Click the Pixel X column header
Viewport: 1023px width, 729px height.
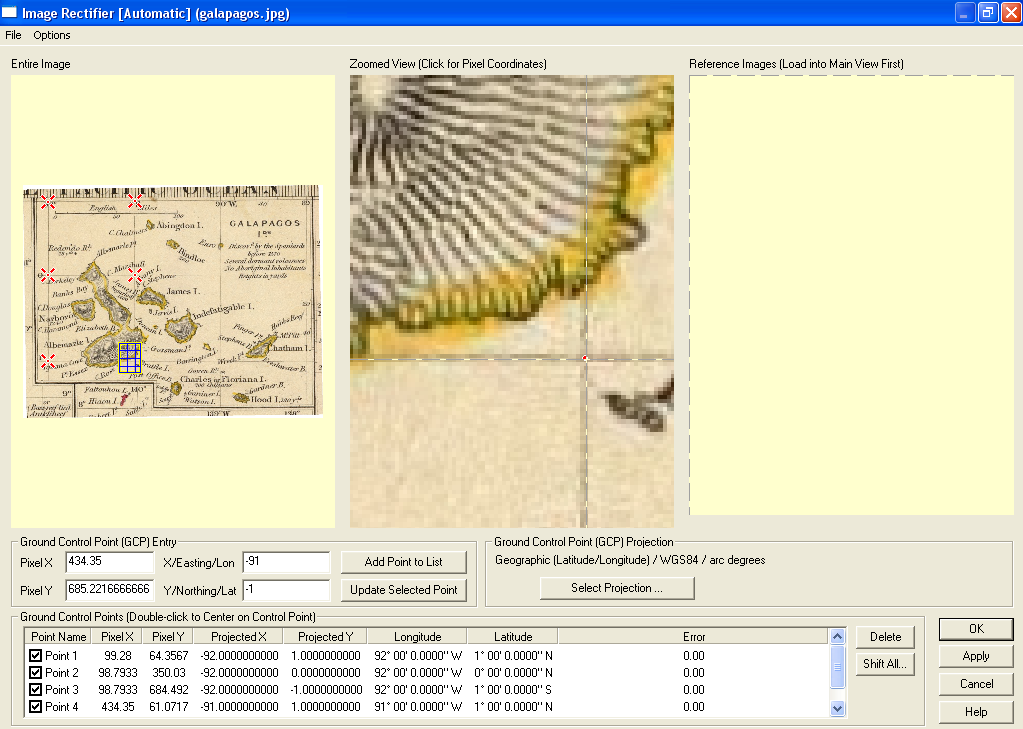click(116, 637)
